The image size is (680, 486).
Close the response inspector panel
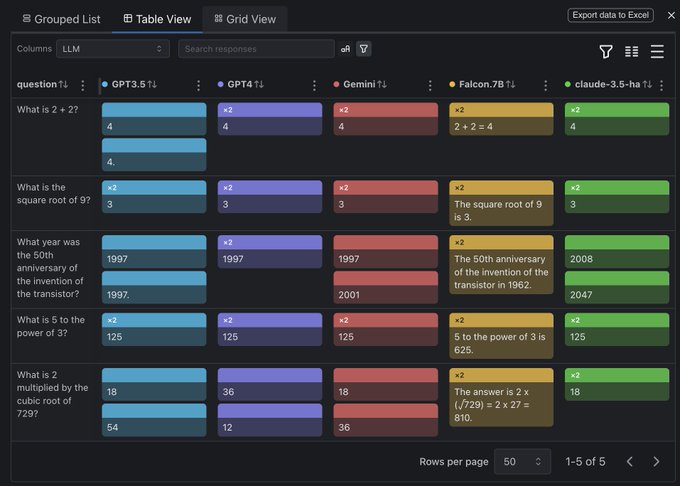tap(671, 15)
